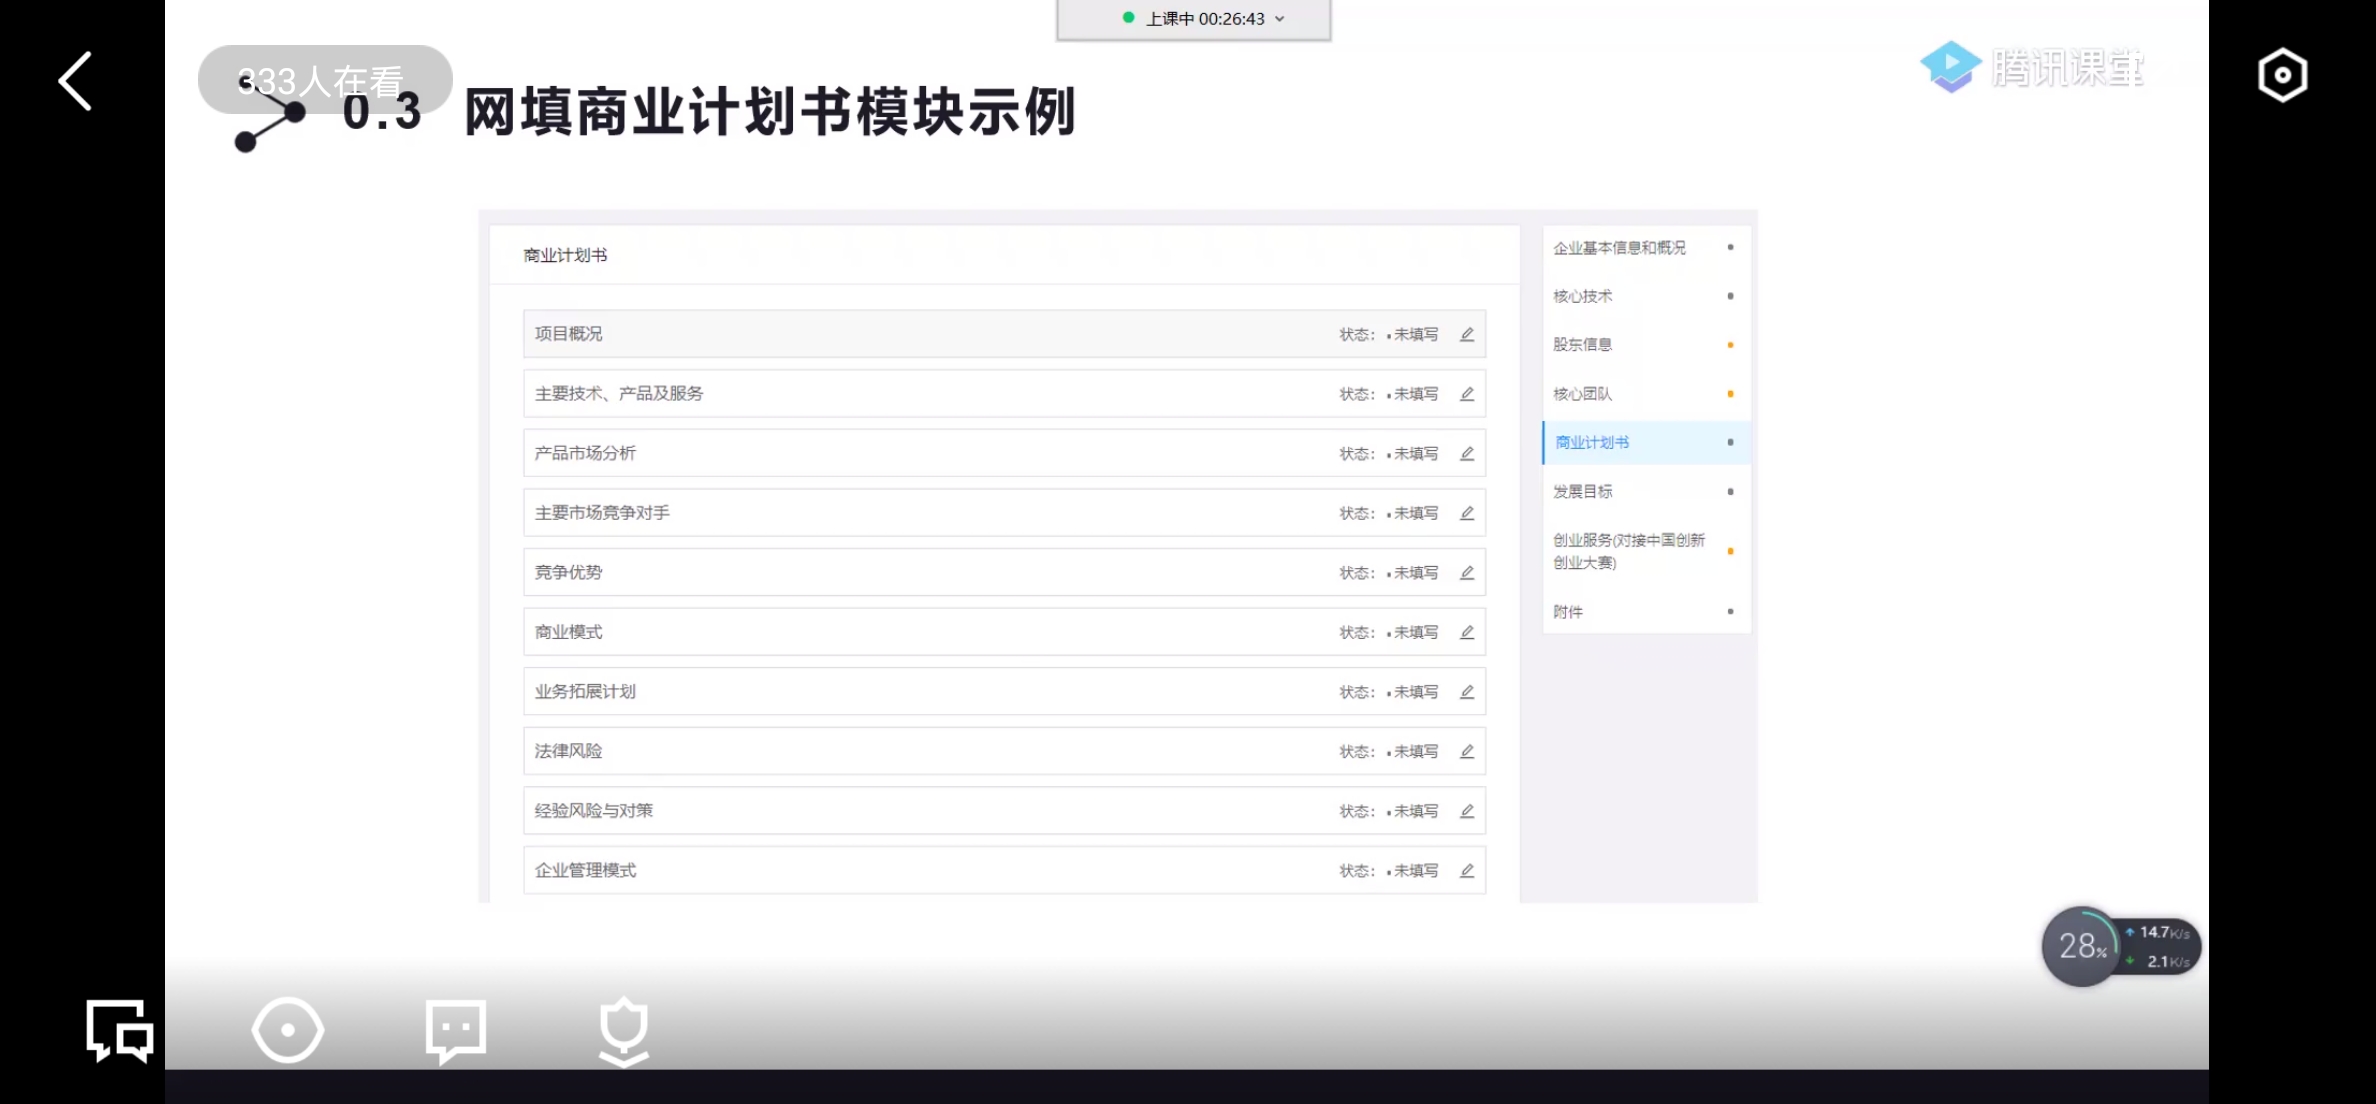Viewport: 2376px width, 1104px height.
Task: Click the 商业模式 row label
Action: (x=568, y=632)
